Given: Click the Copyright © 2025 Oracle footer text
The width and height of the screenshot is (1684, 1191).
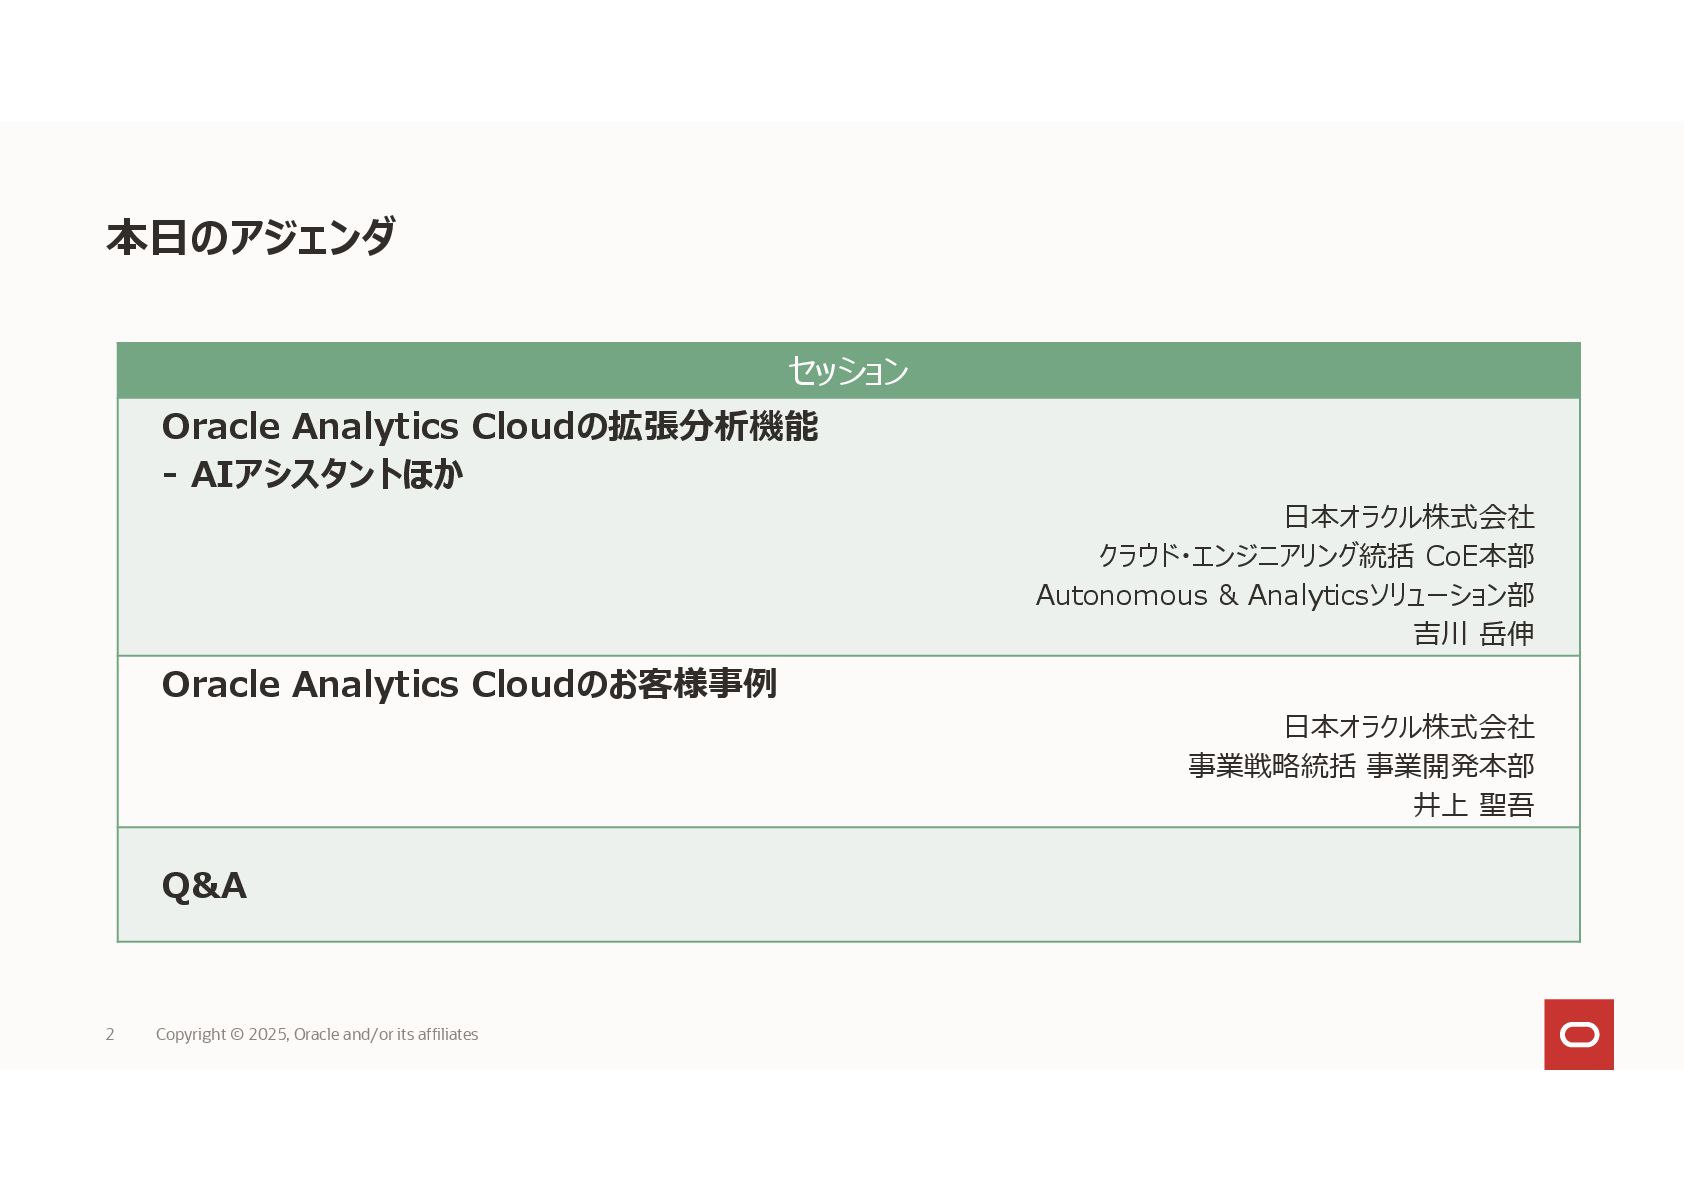Looking at the screenshot, I should [x=317, y=1034].
